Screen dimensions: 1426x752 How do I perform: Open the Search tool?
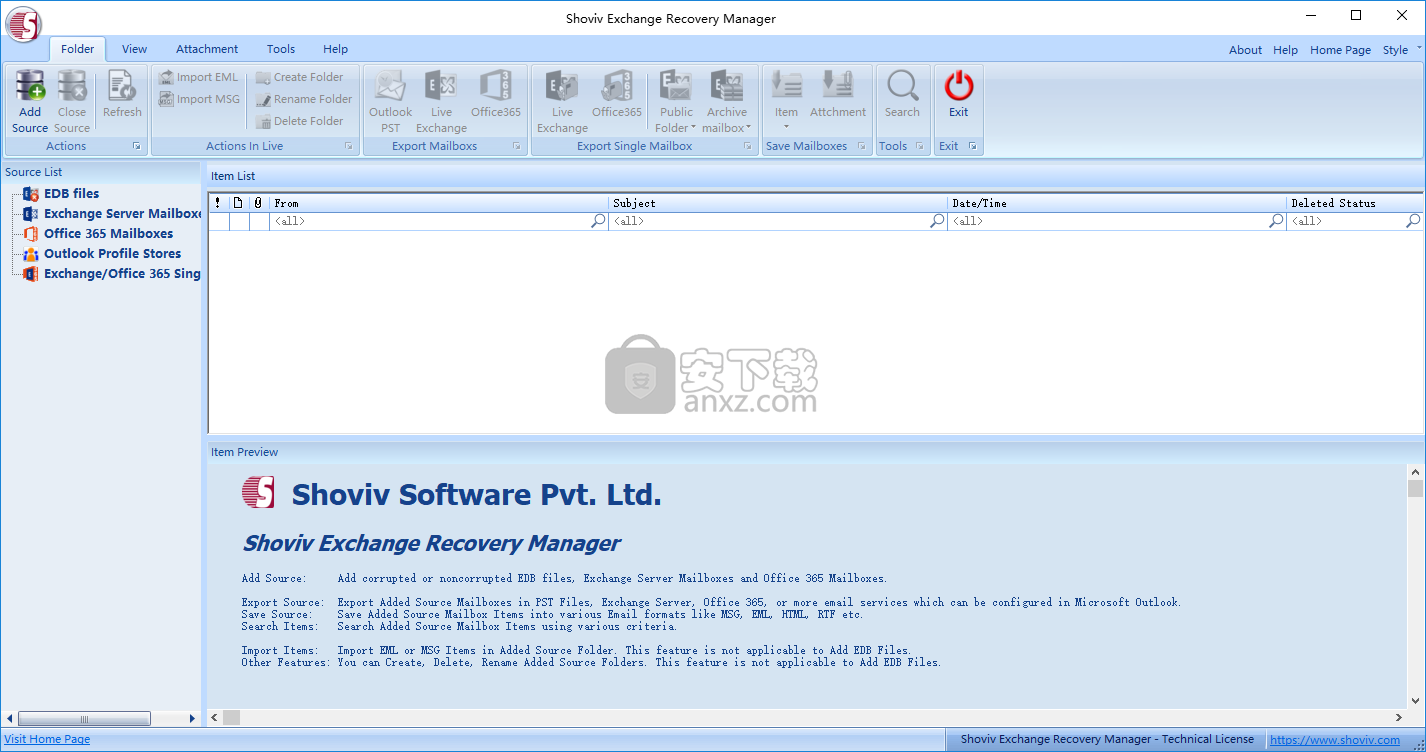click(x=902, y=95)
